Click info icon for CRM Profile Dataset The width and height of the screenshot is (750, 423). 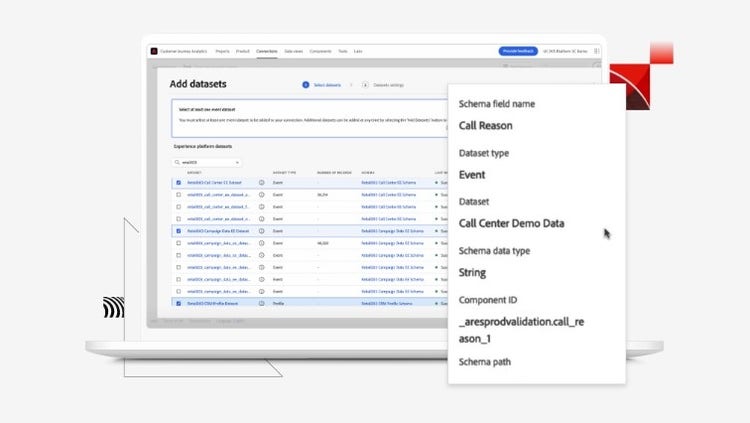coord(262,303)
